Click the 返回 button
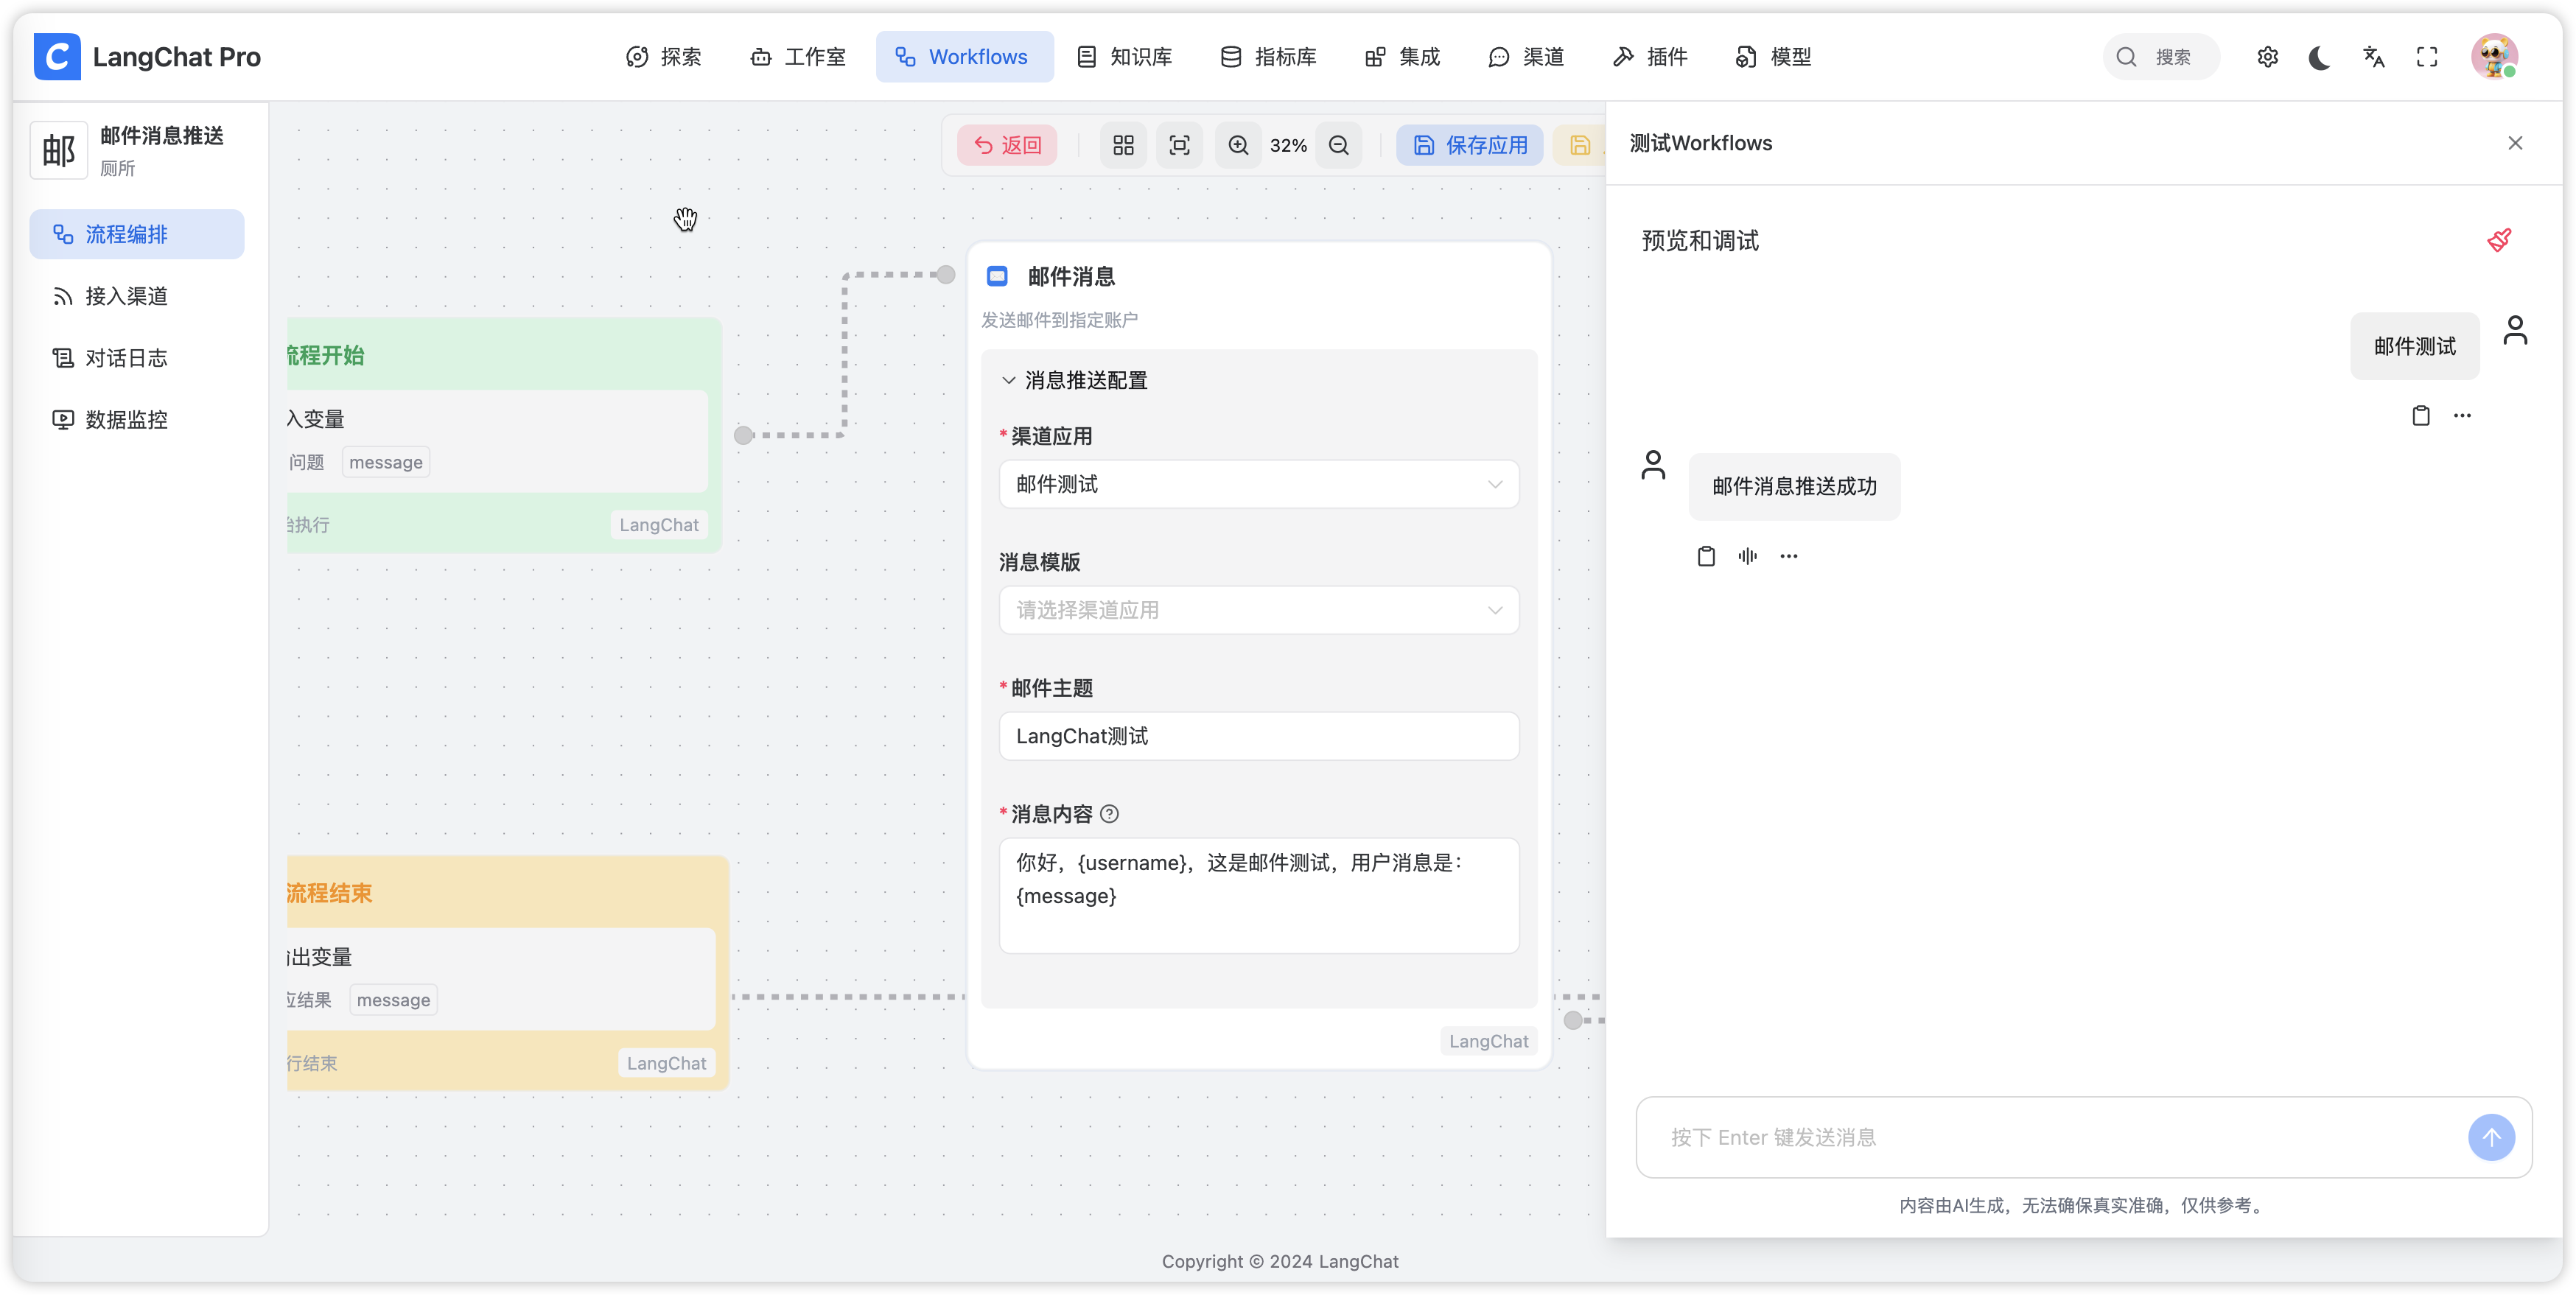The height and width of the screenshot is (1295, 2576). [x=1007, y=146]
